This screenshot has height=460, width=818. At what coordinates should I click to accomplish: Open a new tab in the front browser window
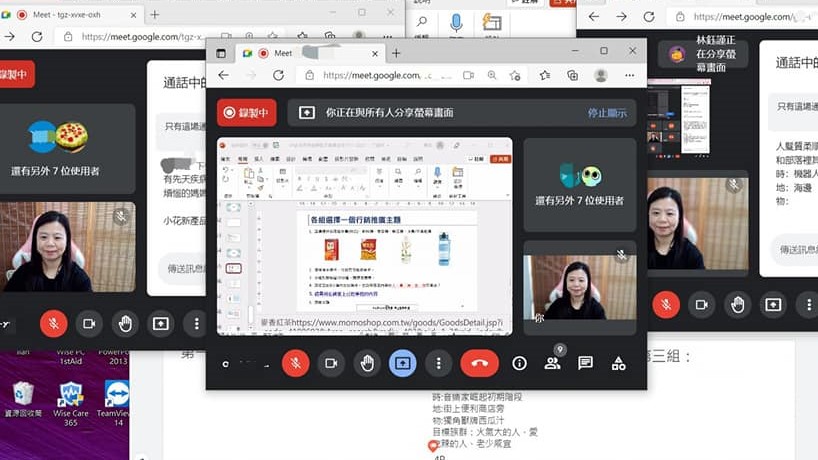pyautogui.click(x=396, y=53)
